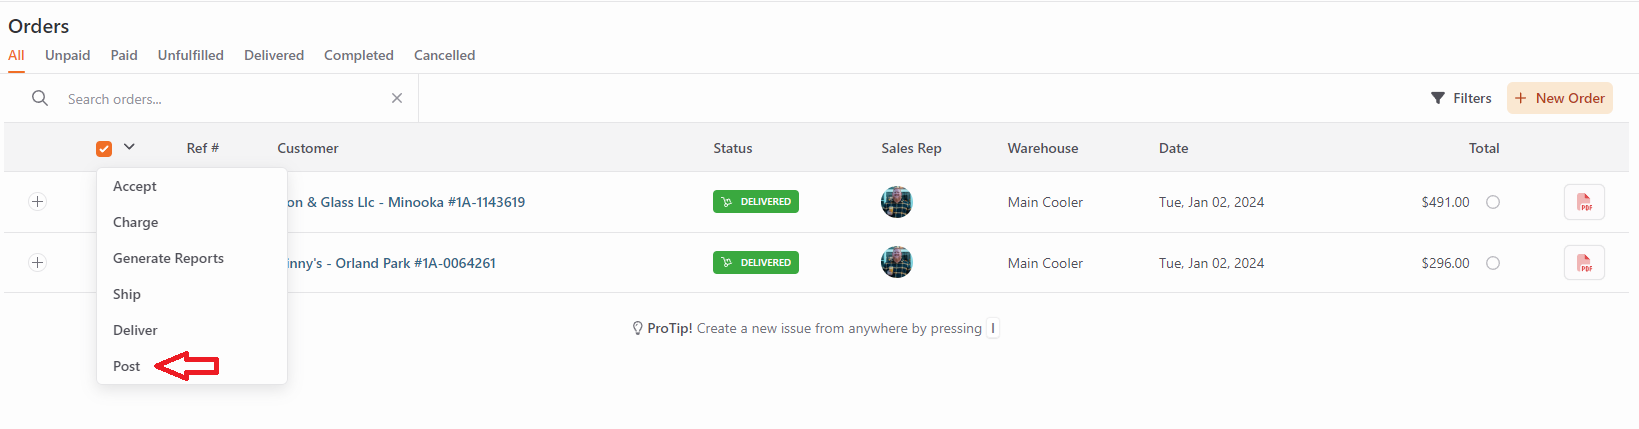Click the funnel icon next to Filters
Viewport: 1639px width, 429px height.
[1438, 98]
